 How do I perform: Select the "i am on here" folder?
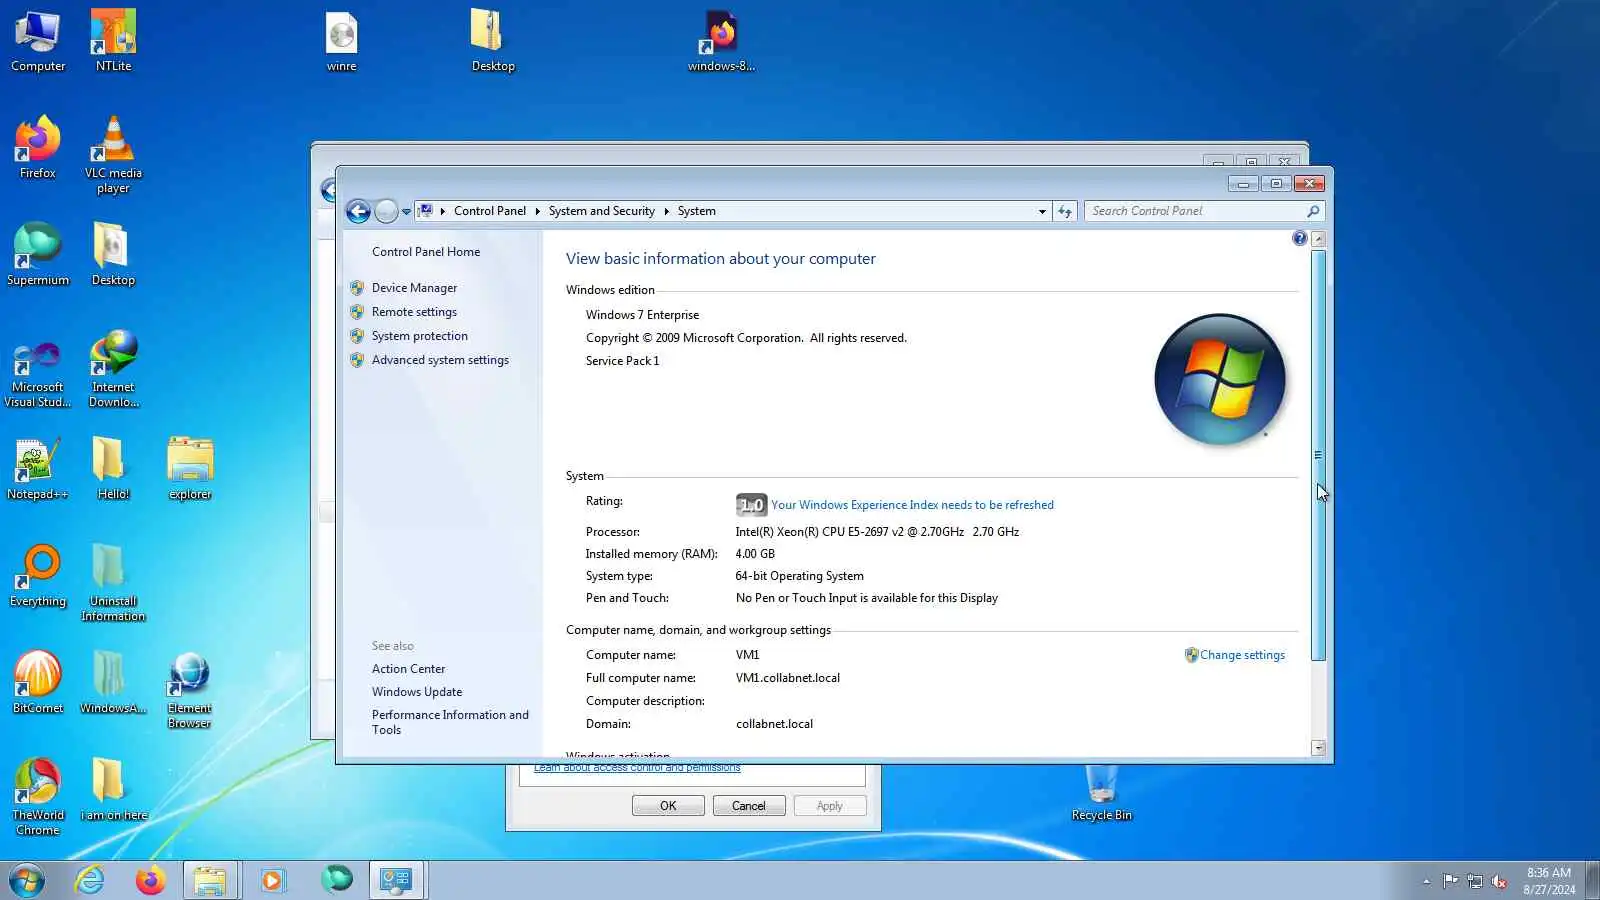click(x=113, y=790)
